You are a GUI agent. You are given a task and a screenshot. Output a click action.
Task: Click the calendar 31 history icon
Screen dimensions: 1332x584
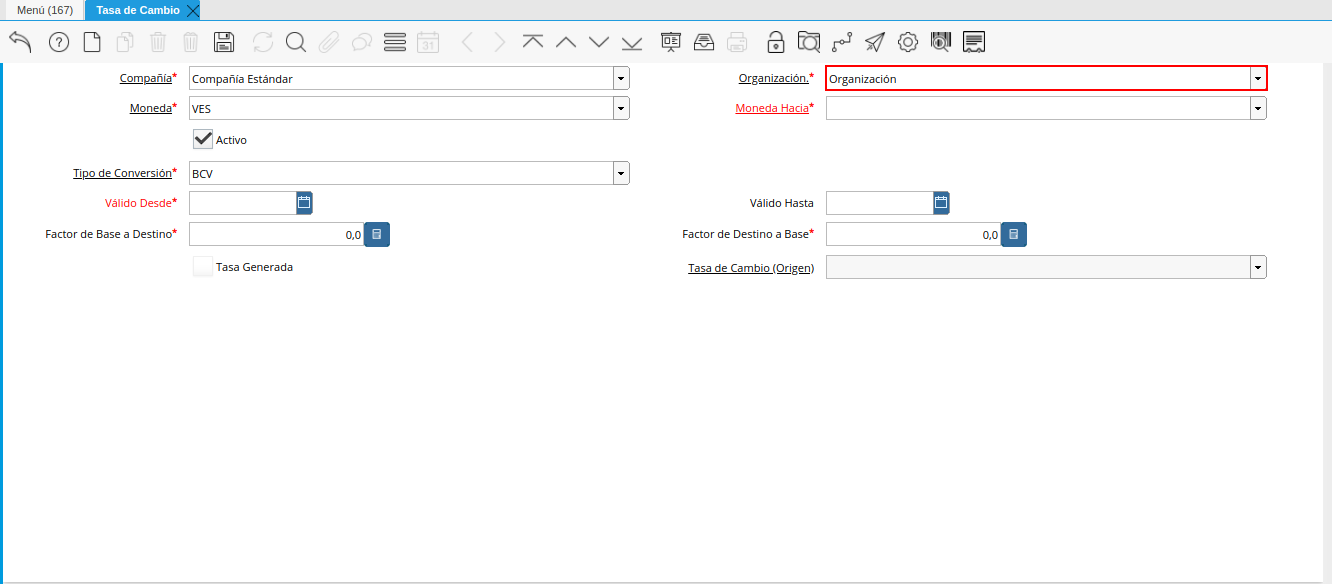428,42
